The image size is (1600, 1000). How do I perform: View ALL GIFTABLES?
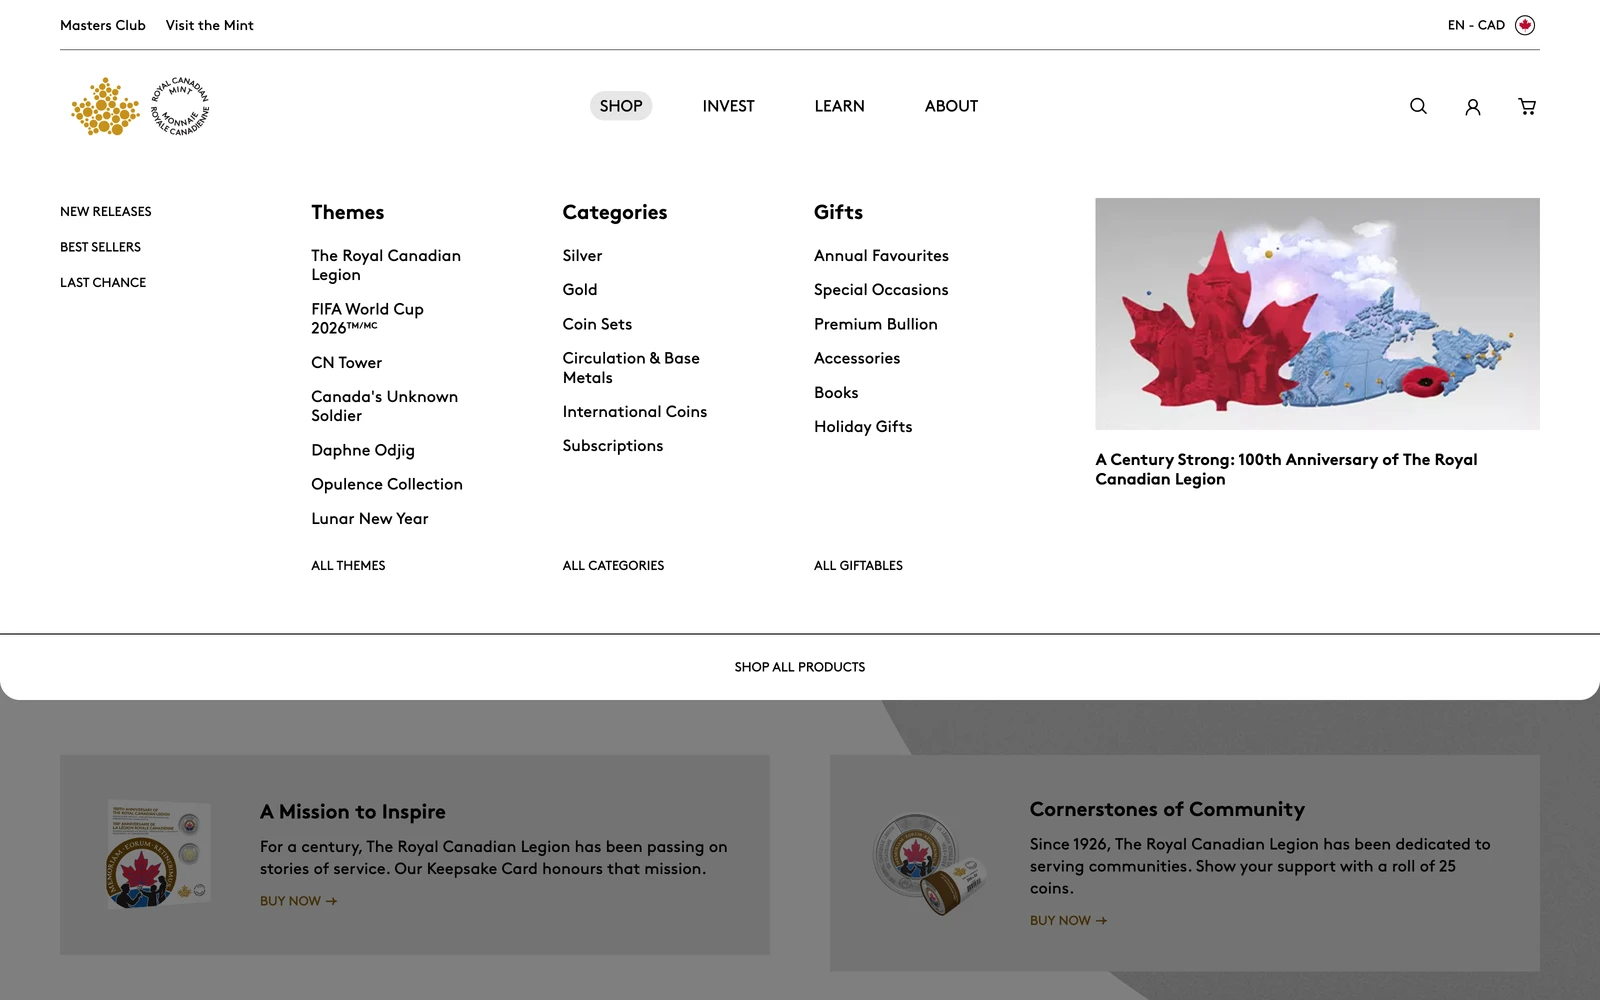click(858, 565)
